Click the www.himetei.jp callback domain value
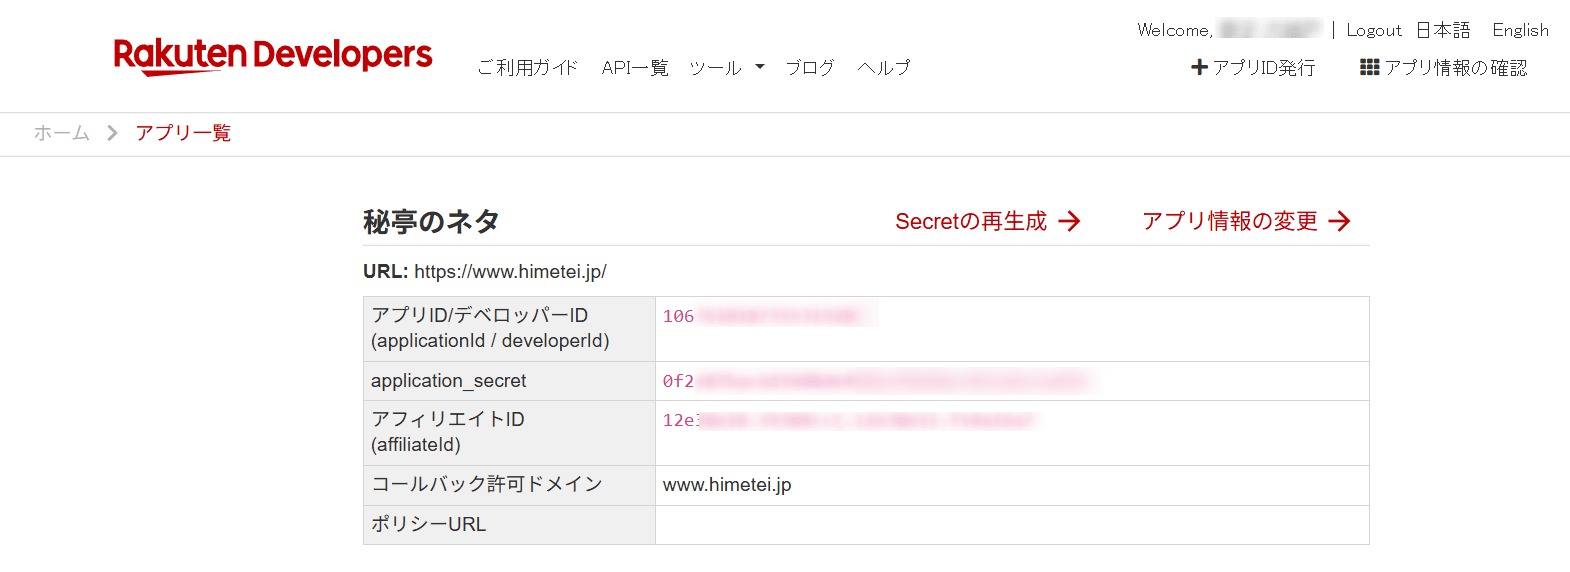Image resolution: width=1570 pixels, height=572 pixels. click(727, 485)
